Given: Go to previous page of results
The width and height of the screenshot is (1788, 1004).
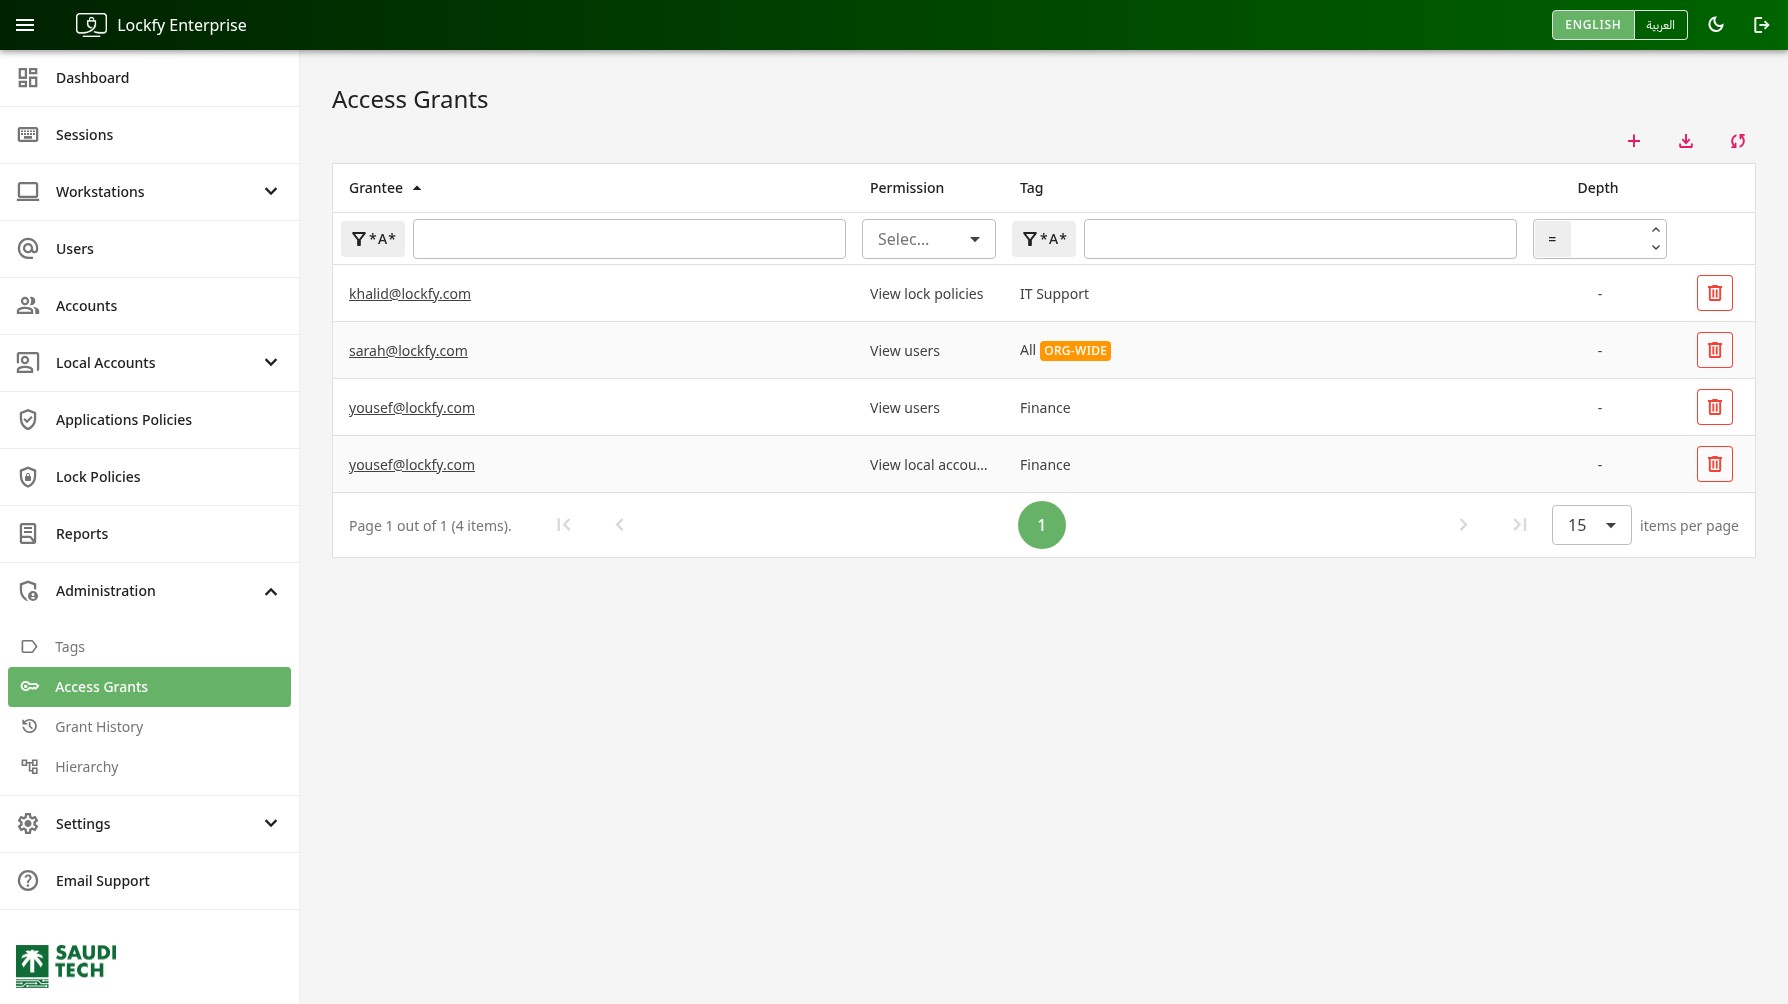Looking at the screenshot, I should point(620,525).
